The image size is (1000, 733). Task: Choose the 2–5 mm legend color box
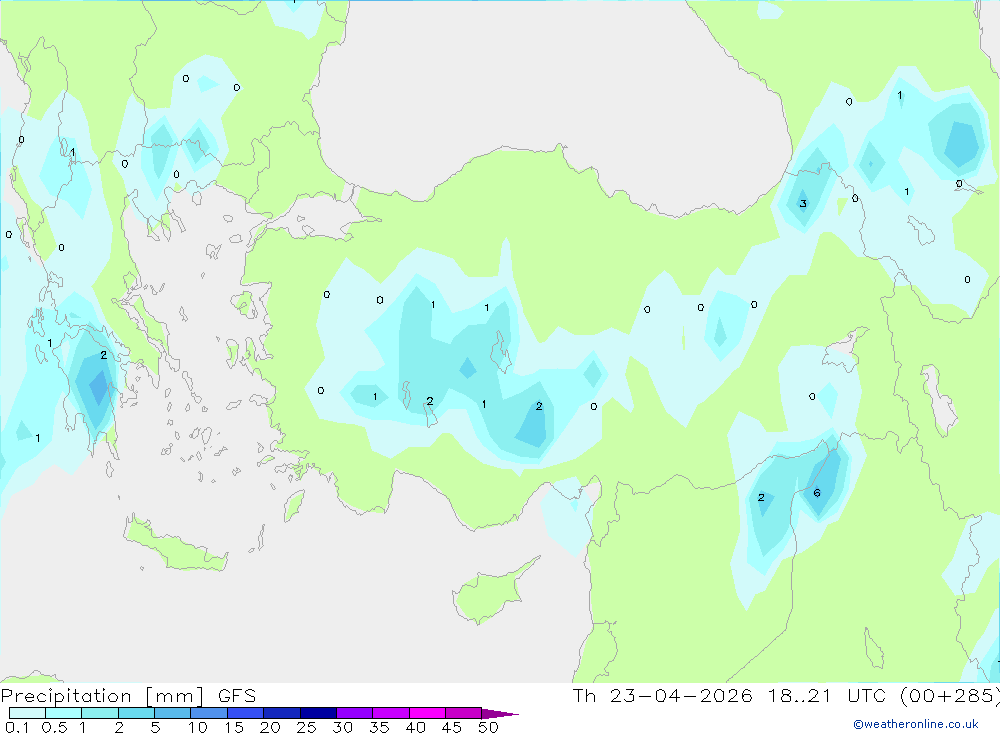coord(136,713)
